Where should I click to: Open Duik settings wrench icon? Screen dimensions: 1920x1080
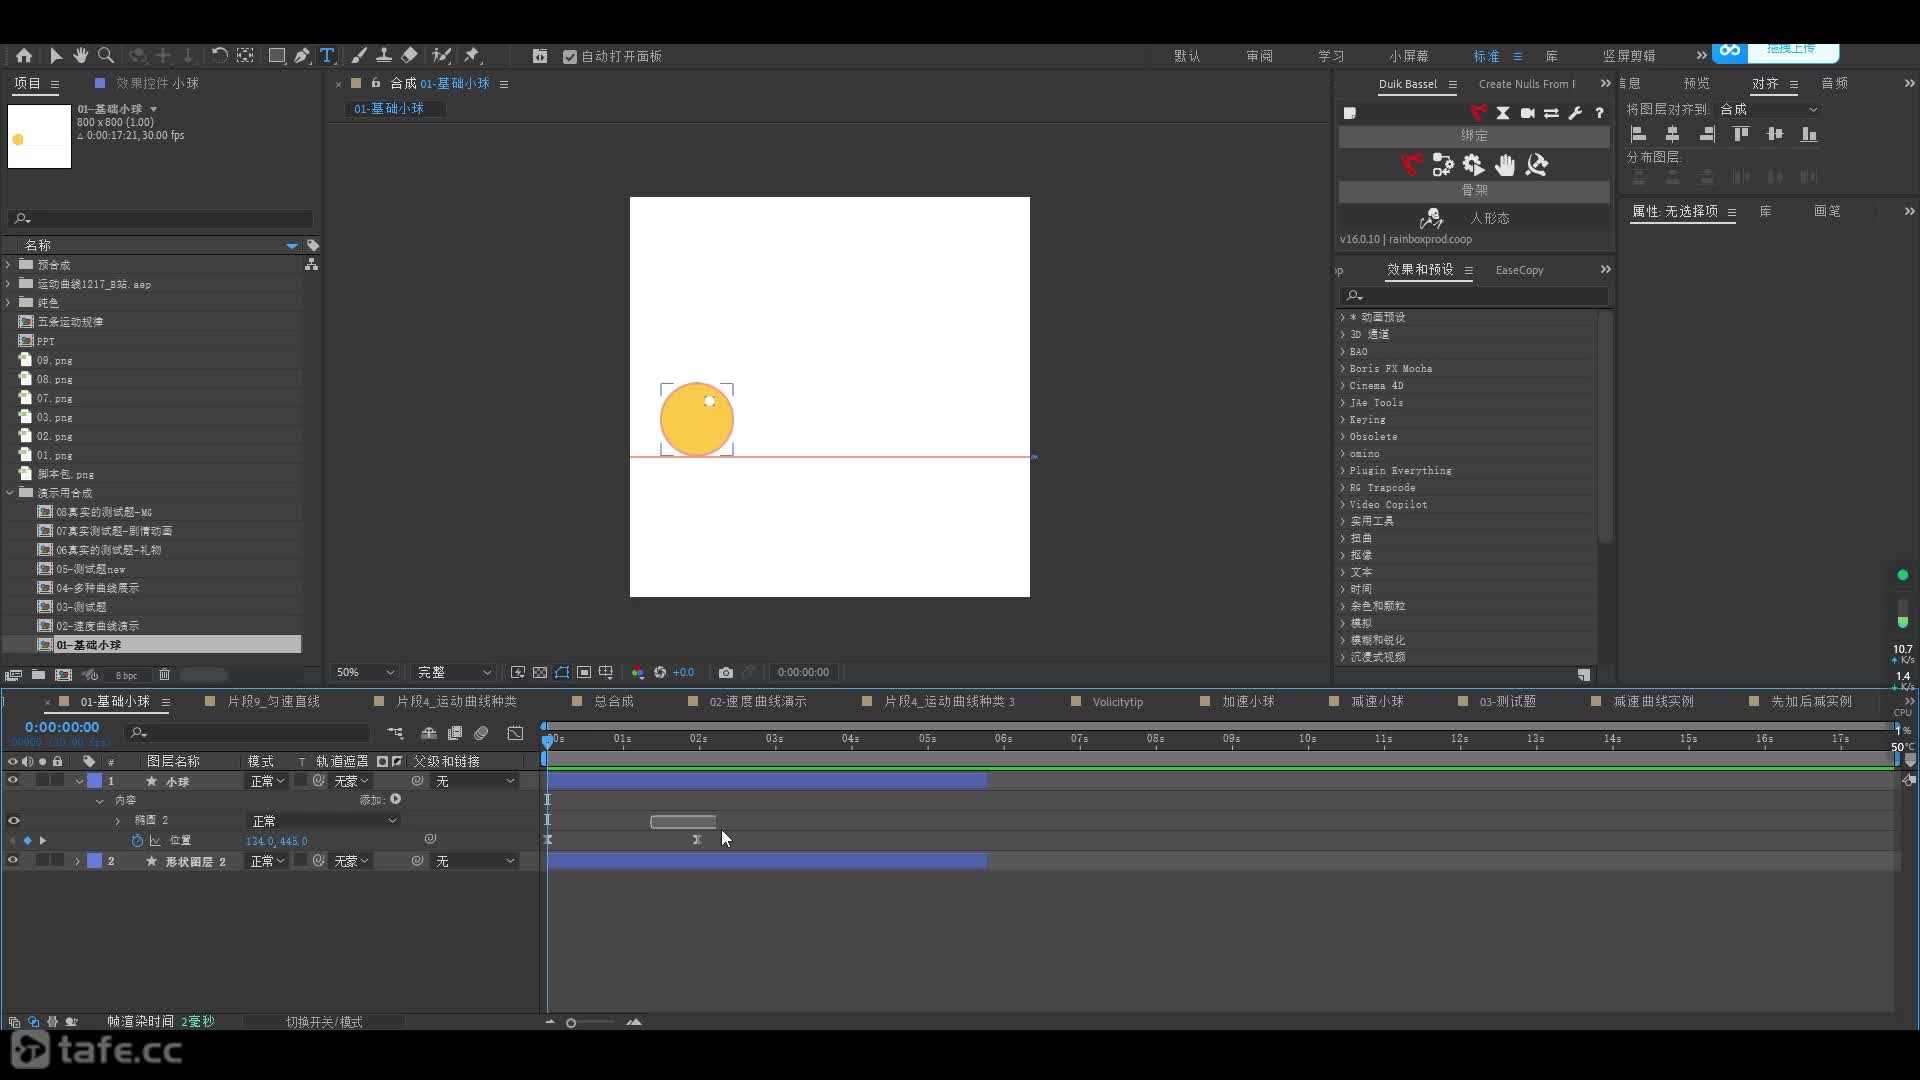pos(1575,113)
